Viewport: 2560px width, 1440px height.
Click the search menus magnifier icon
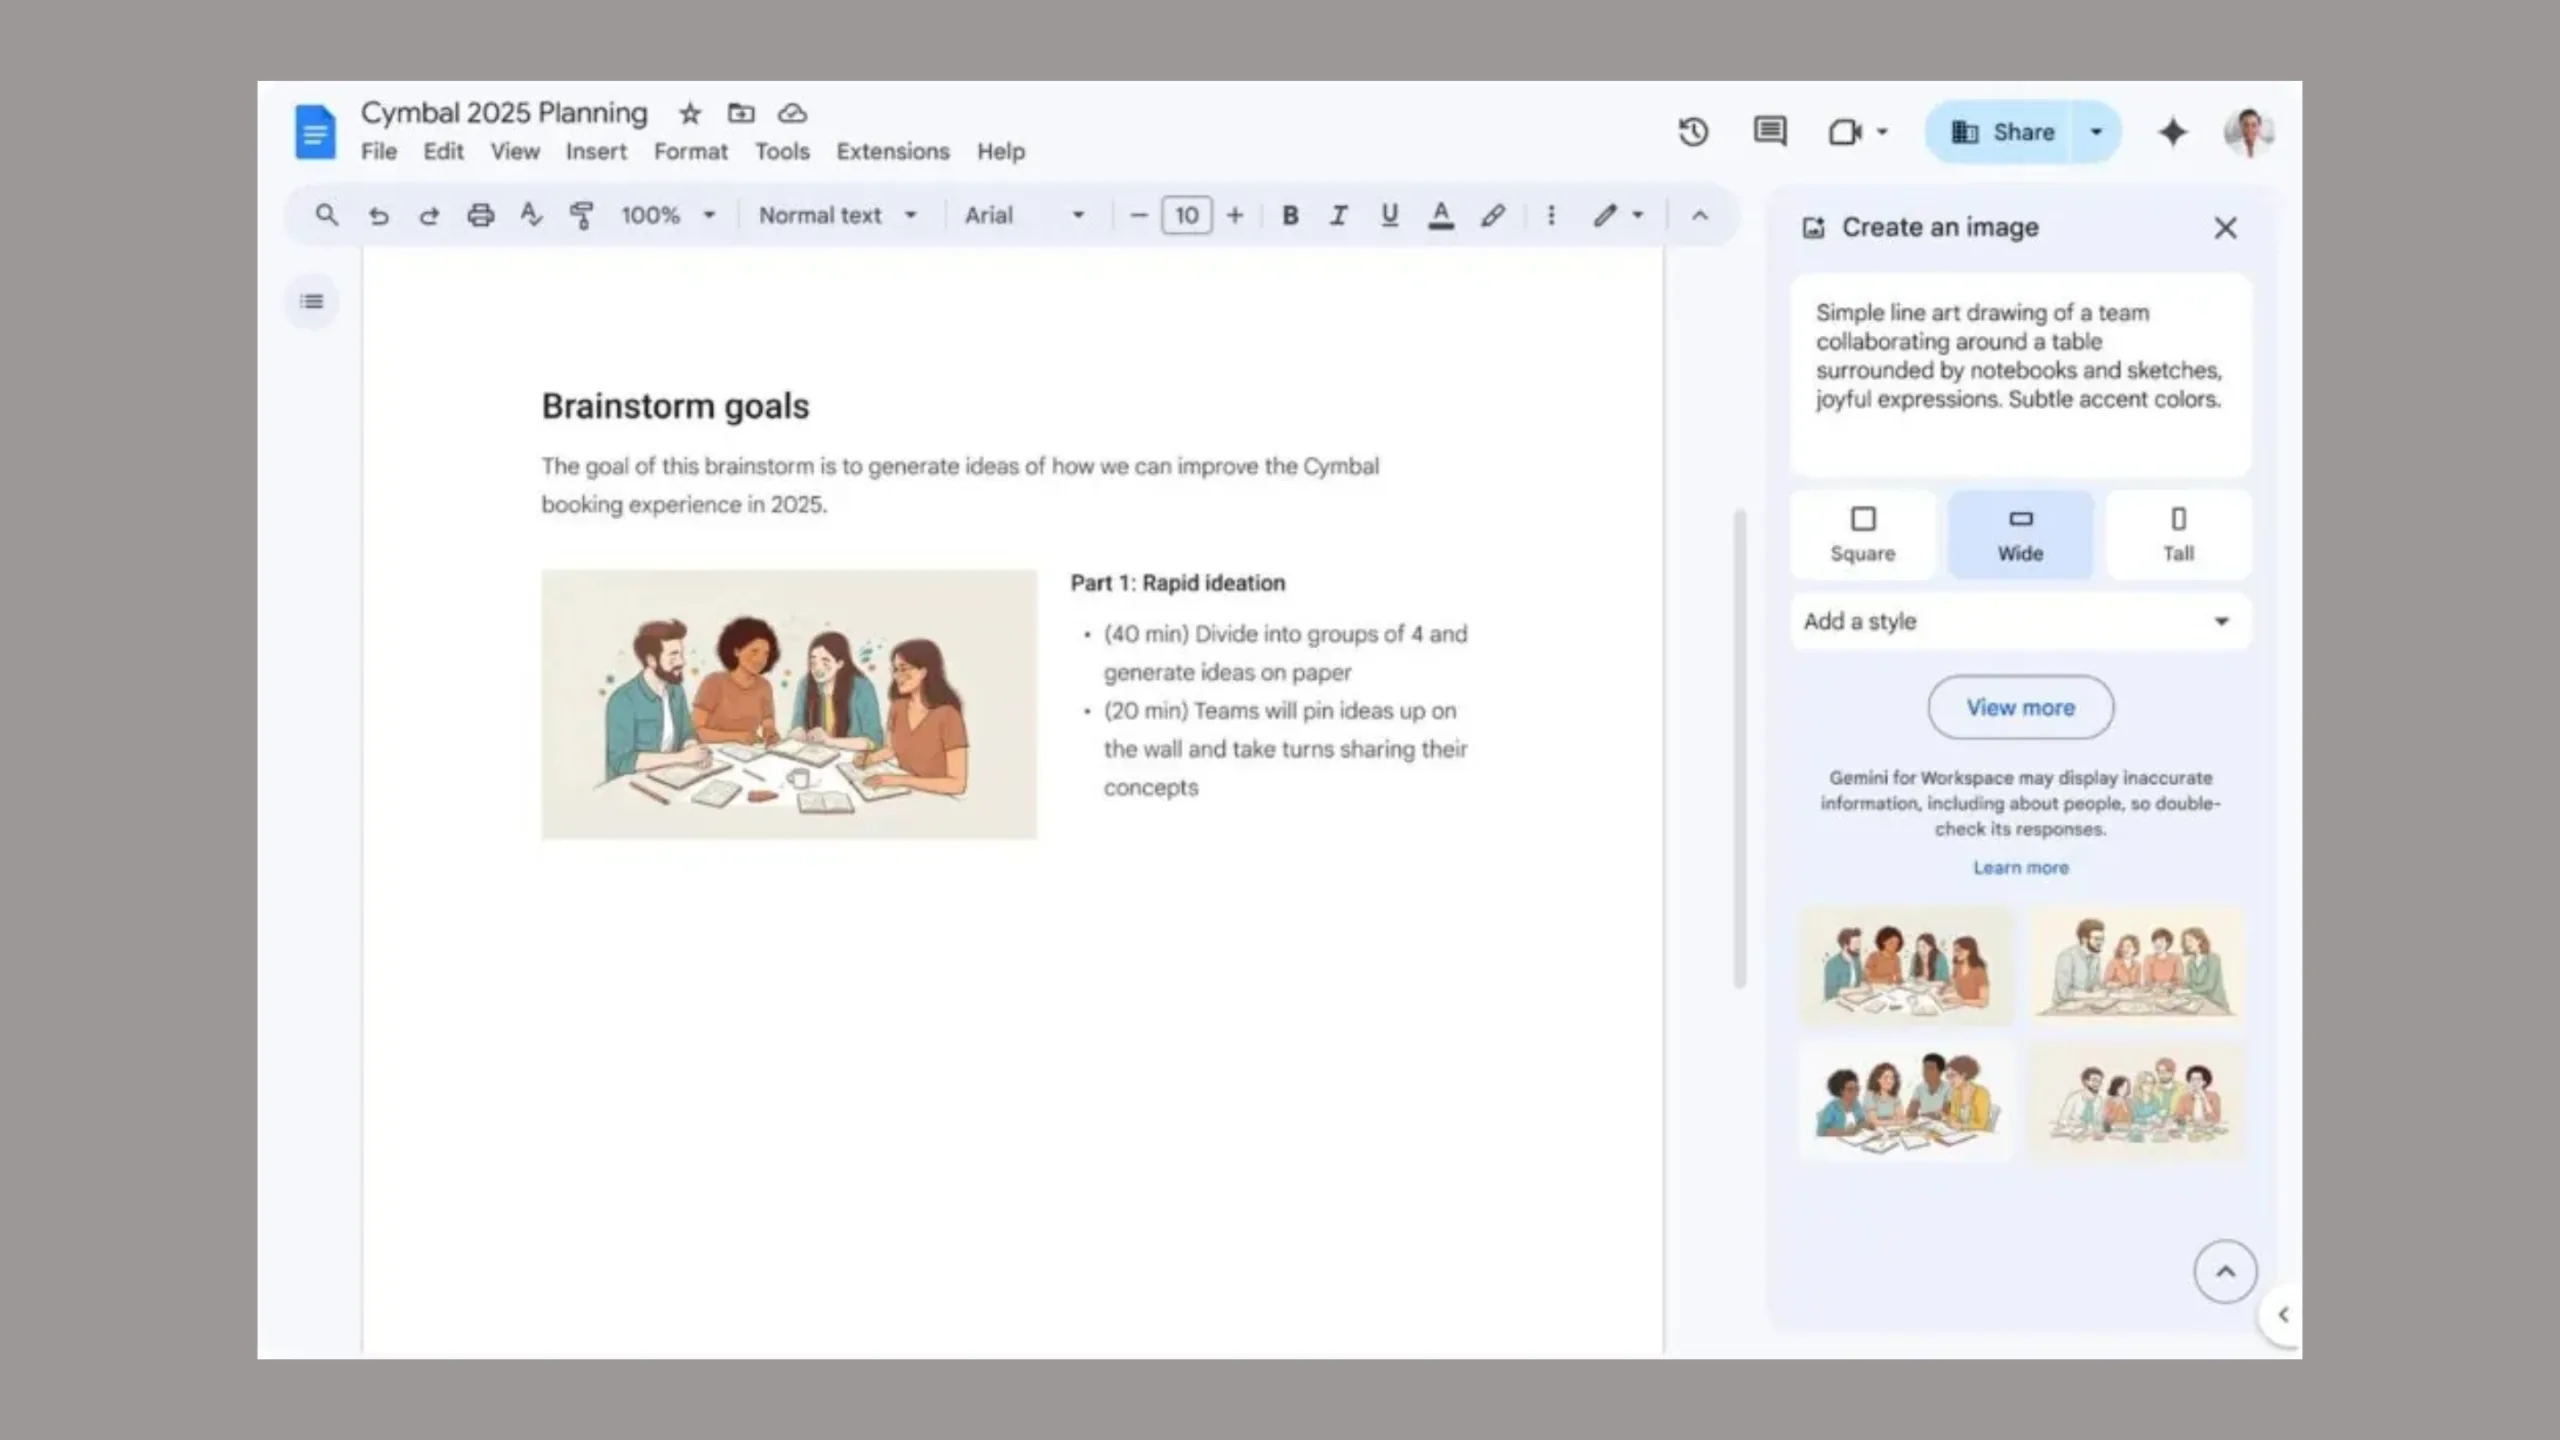coord(326,215)
